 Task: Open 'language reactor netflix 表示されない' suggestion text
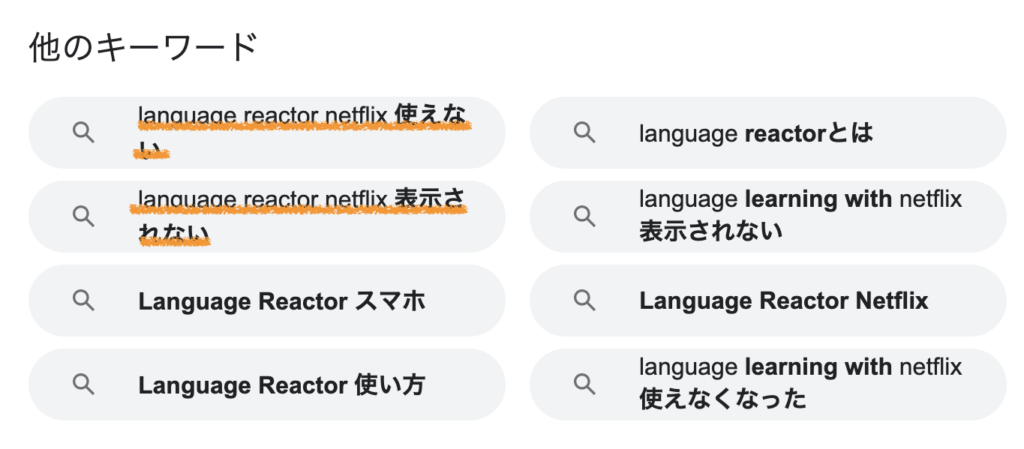(302, 202)
